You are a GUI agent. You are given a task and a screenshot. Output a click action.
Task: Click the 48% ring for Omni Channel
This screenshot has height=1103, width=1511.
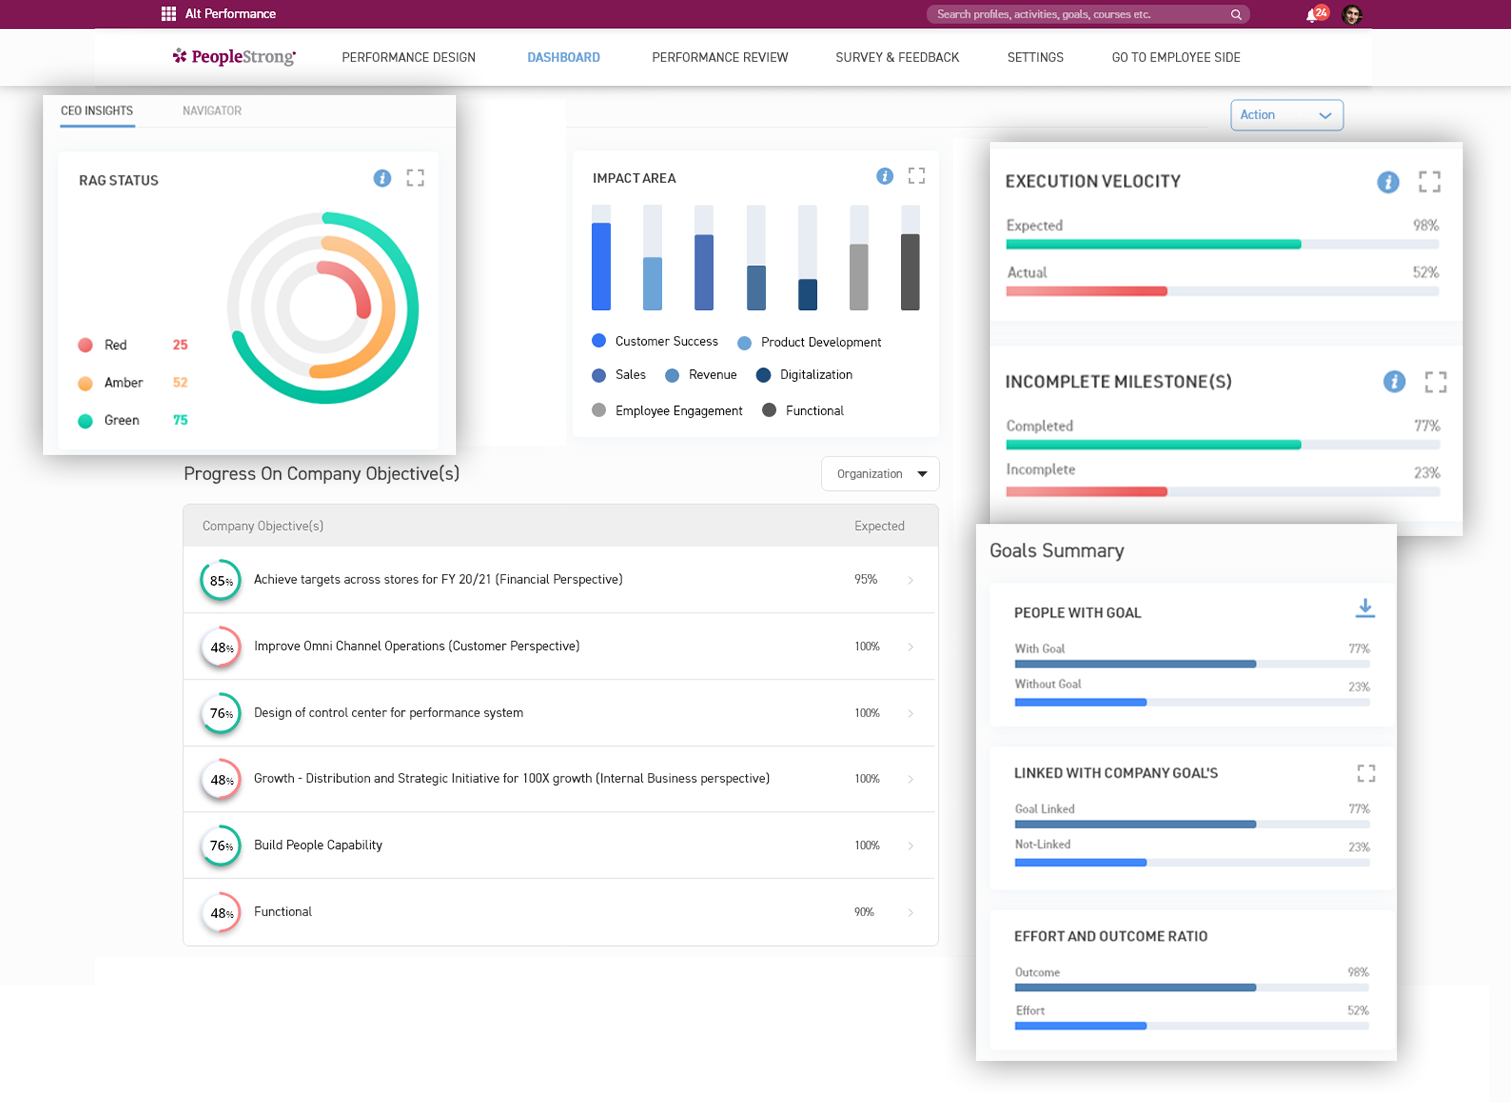pyautogui.click(x=221, y=647)
